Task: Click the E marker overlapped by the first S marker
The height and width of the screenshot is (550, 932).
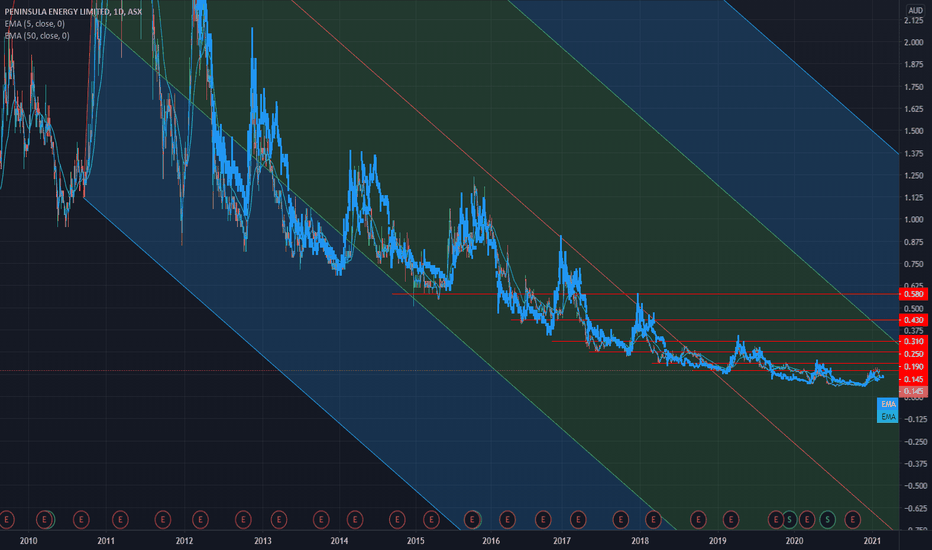Action: [774, 520]
